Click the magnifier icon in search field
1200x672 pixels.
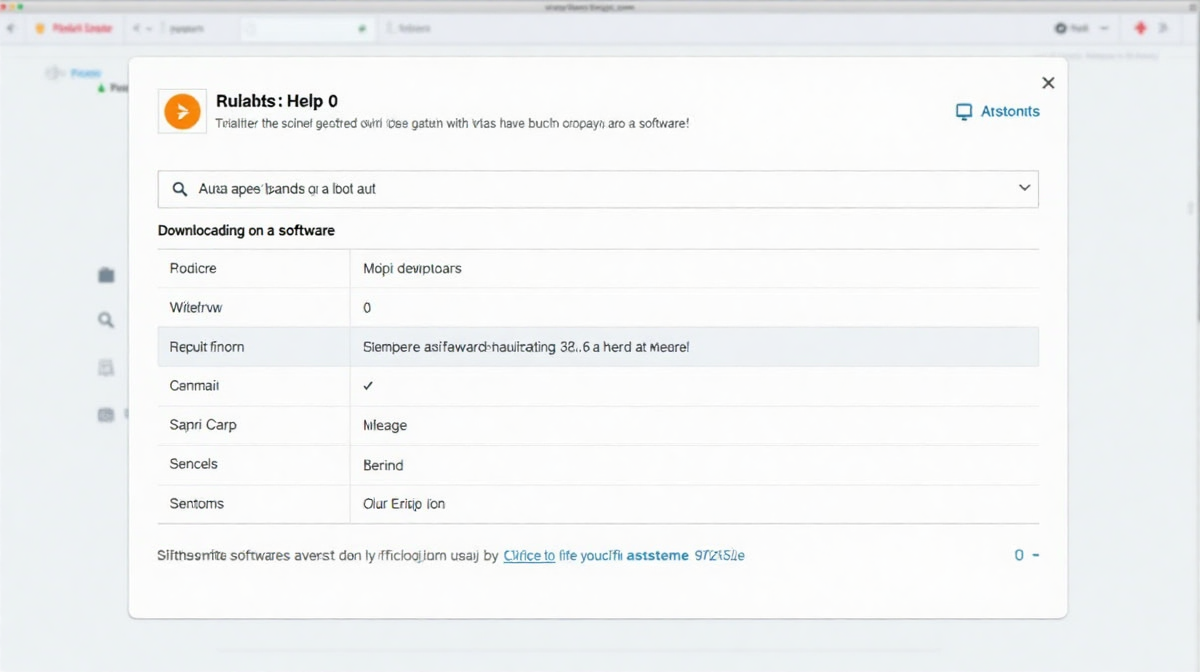[180, 188]
